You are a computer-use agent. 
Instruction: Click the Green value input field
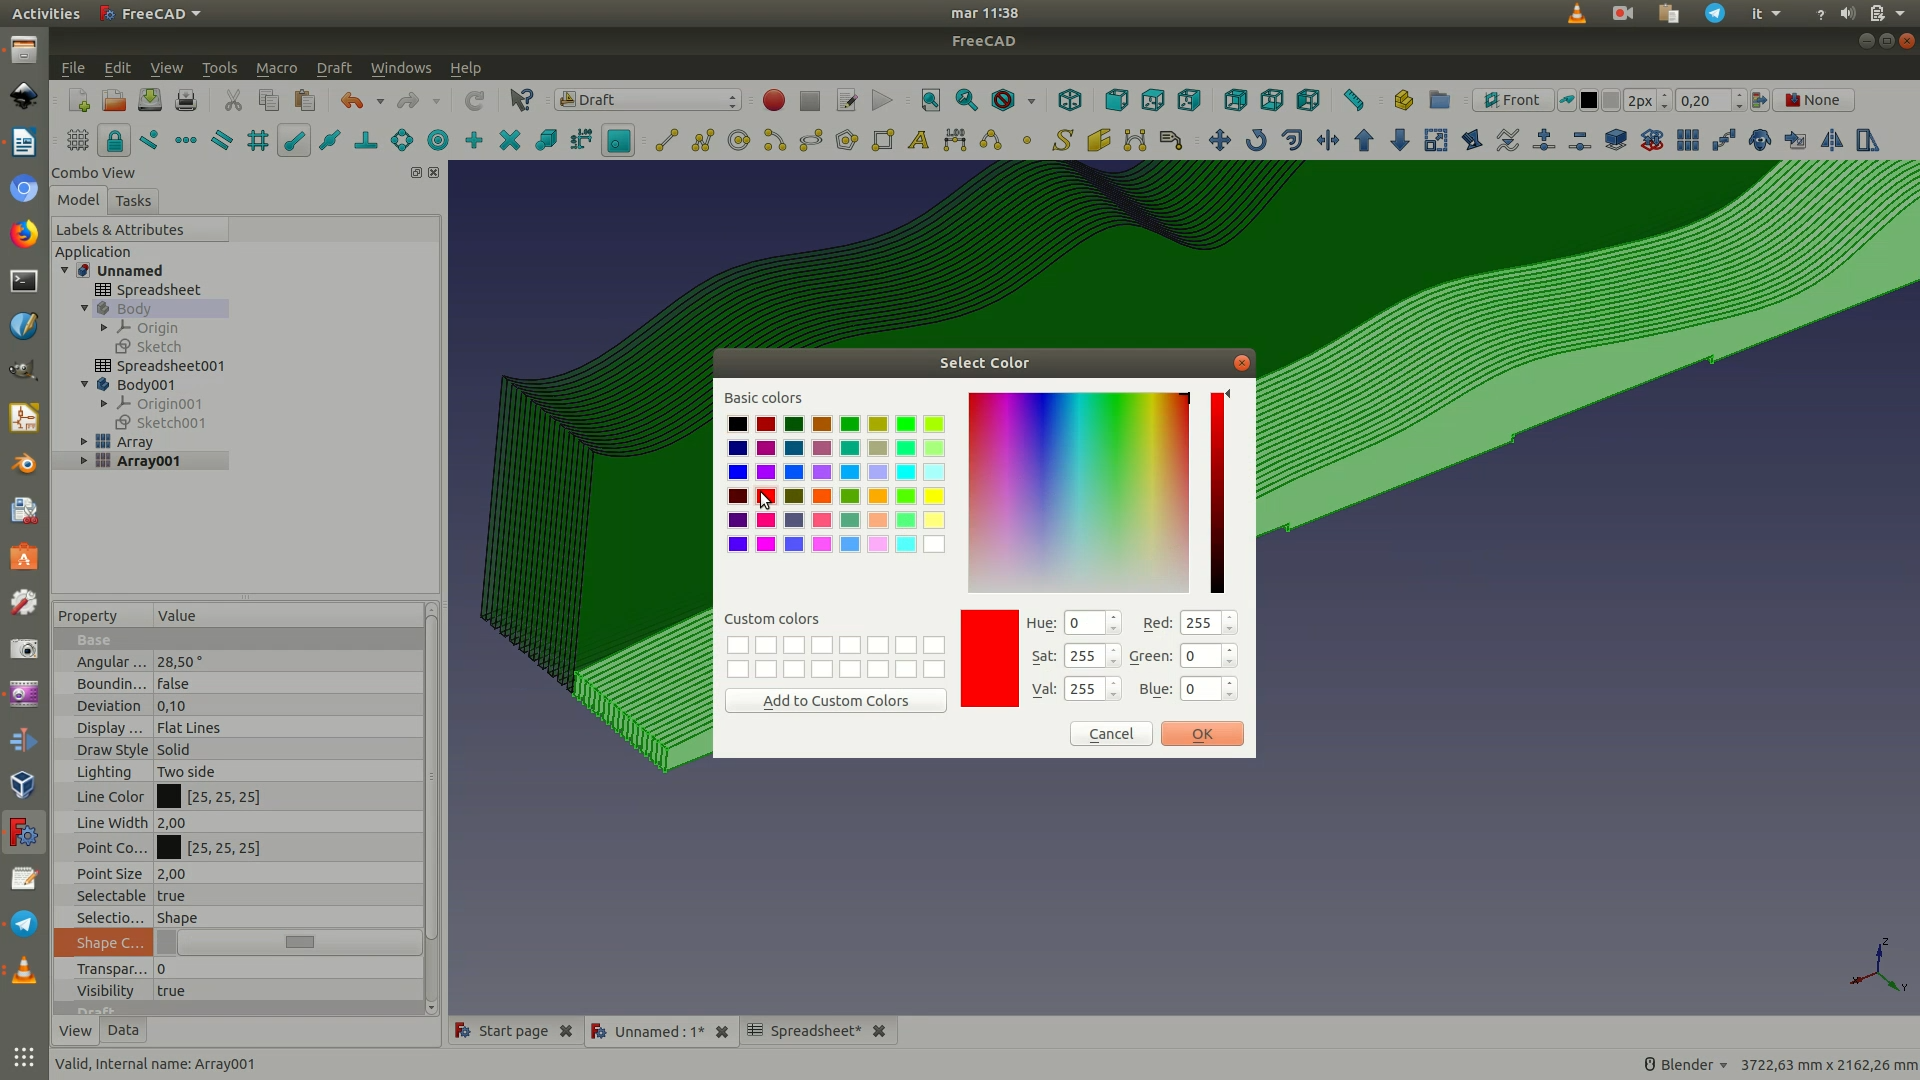point(1201,656)
